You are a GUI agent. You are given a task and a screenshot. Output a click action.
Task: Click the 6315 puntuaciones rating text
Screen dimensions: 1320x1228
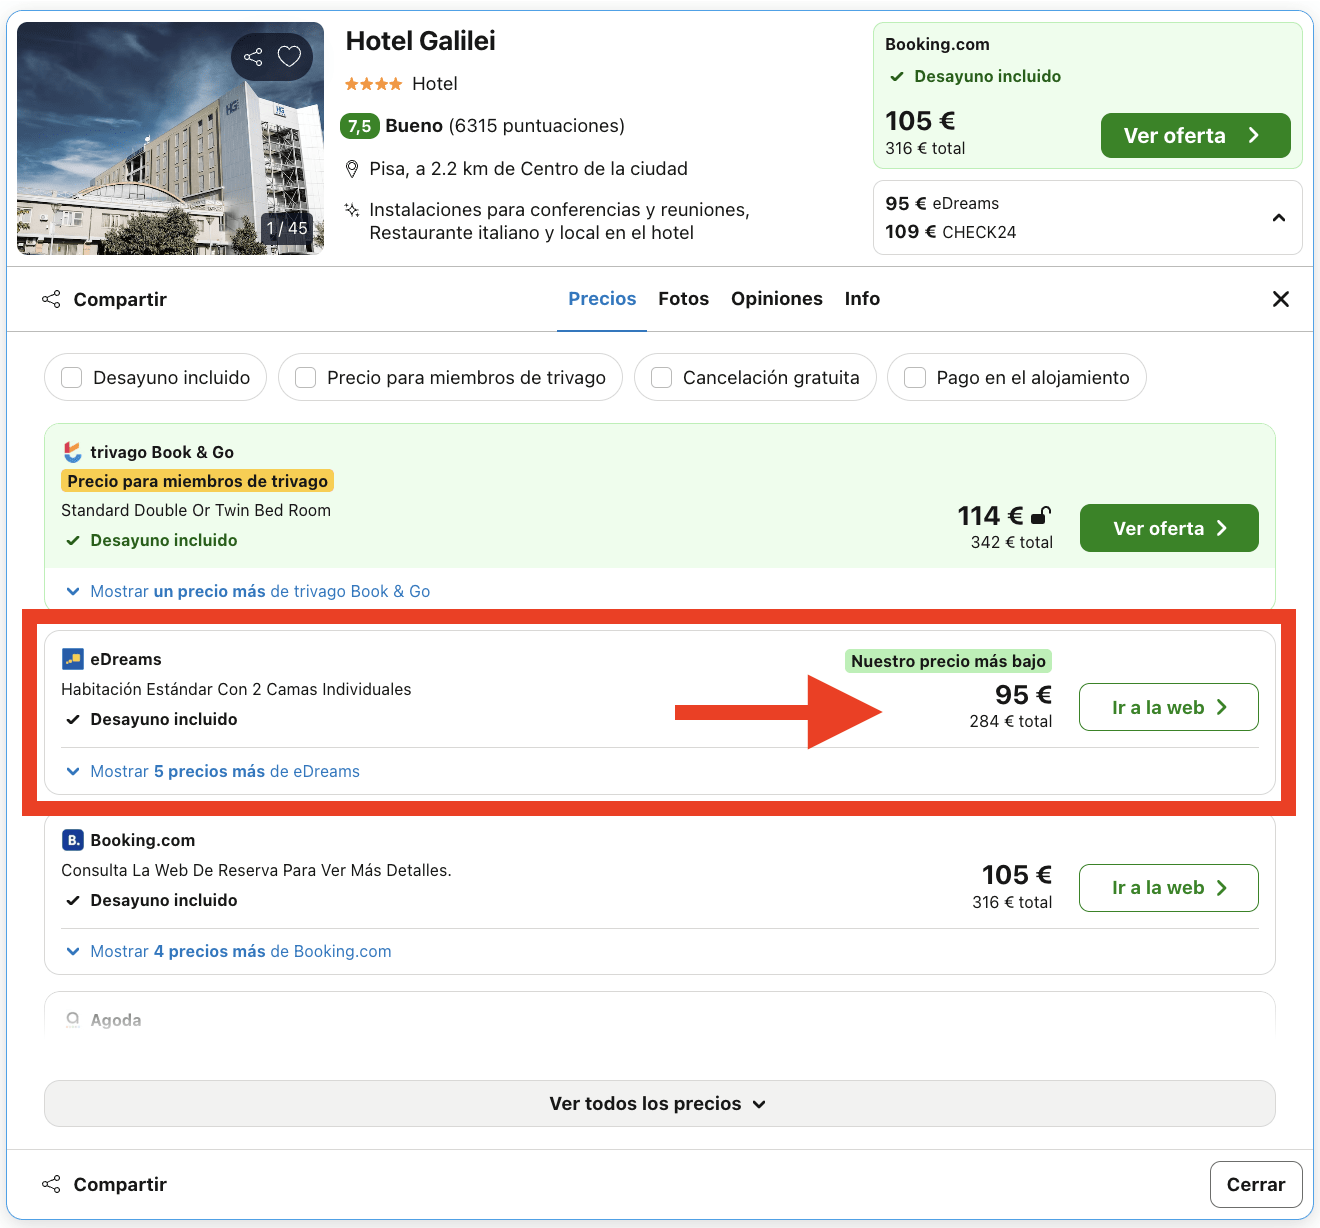pos(537,126)
